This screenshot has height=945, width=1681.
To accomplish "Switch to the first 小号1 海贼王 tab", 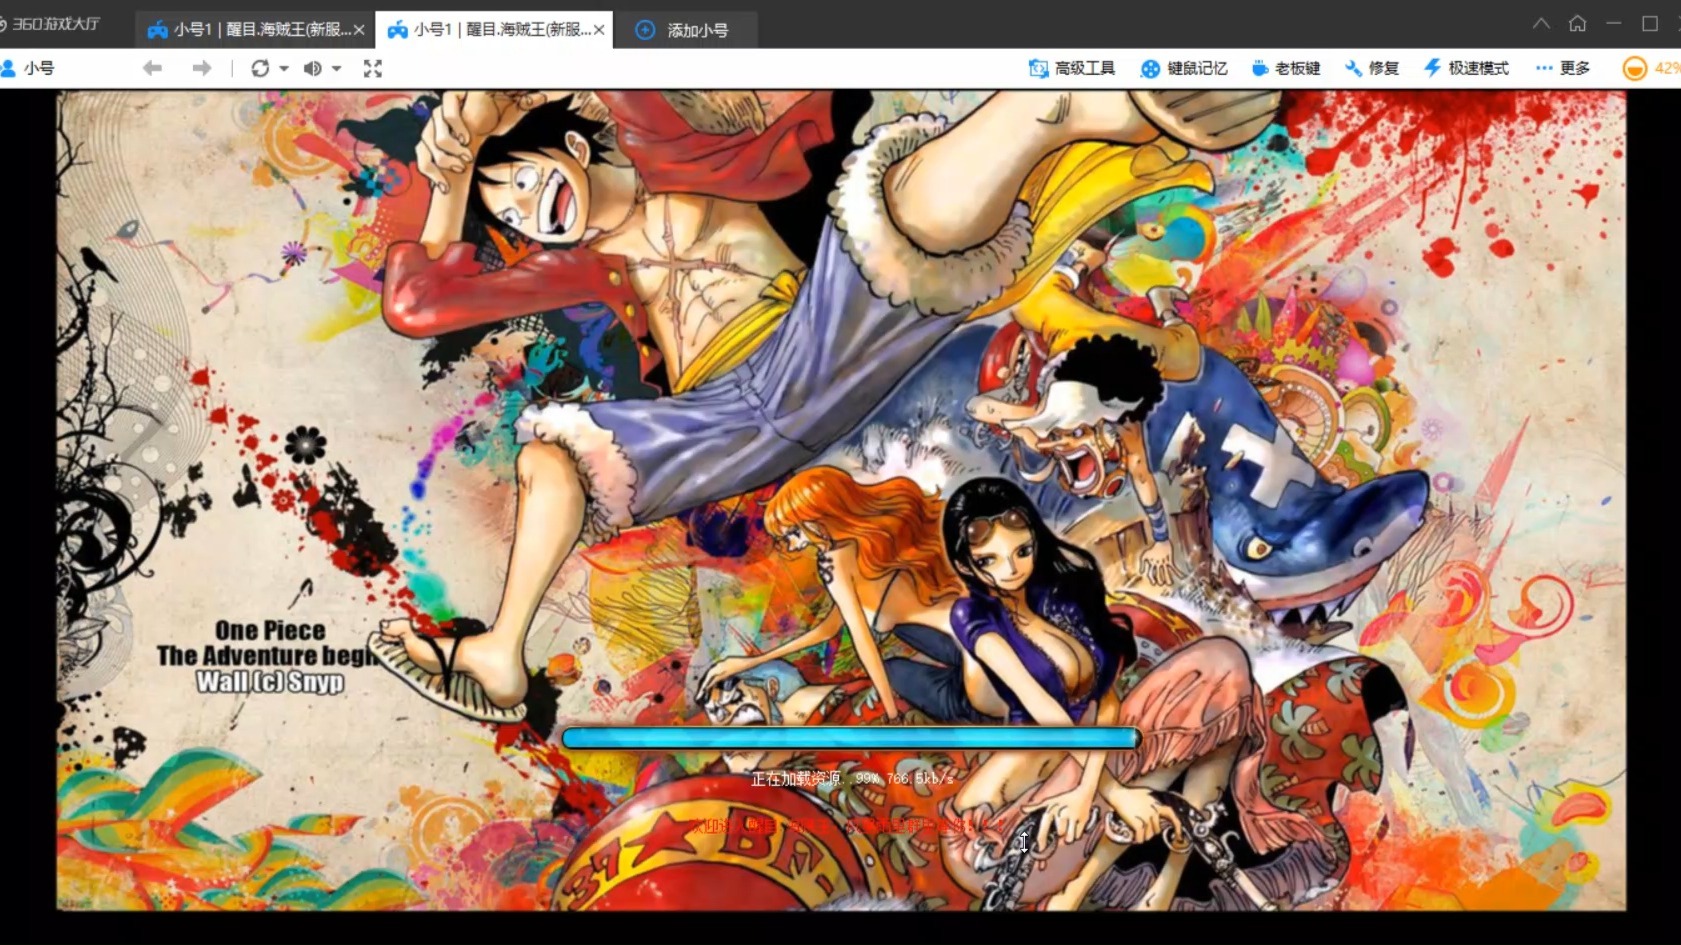I will pos(256,30).
